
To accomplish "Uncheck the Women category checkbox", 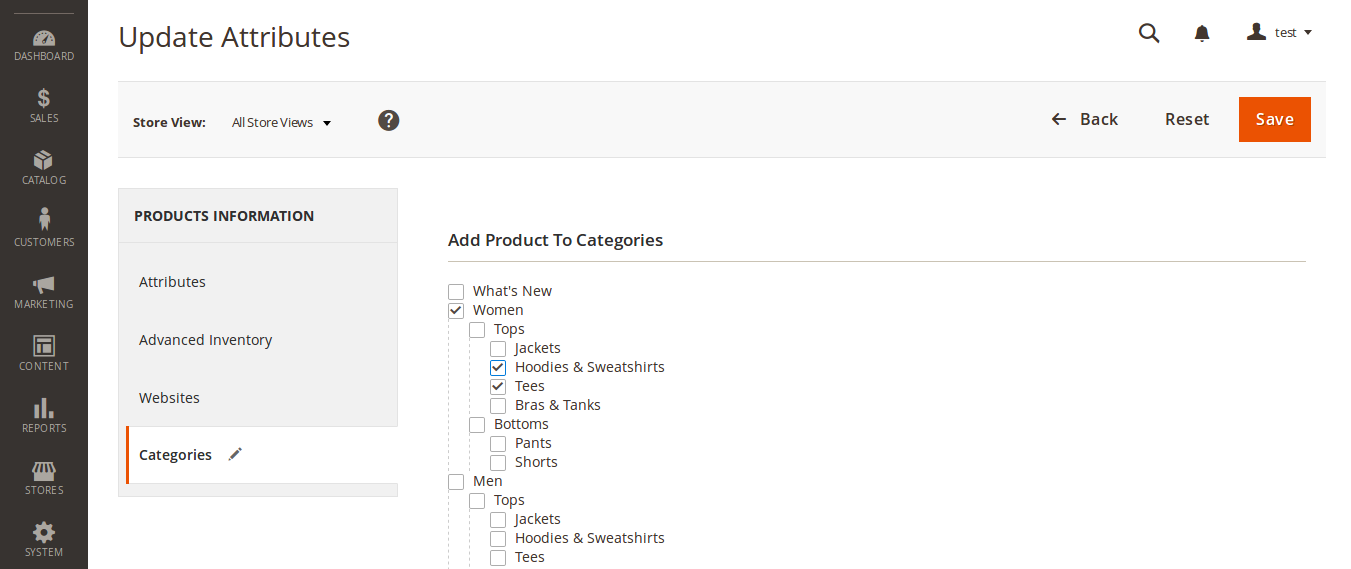I will (x=456, y=311).
